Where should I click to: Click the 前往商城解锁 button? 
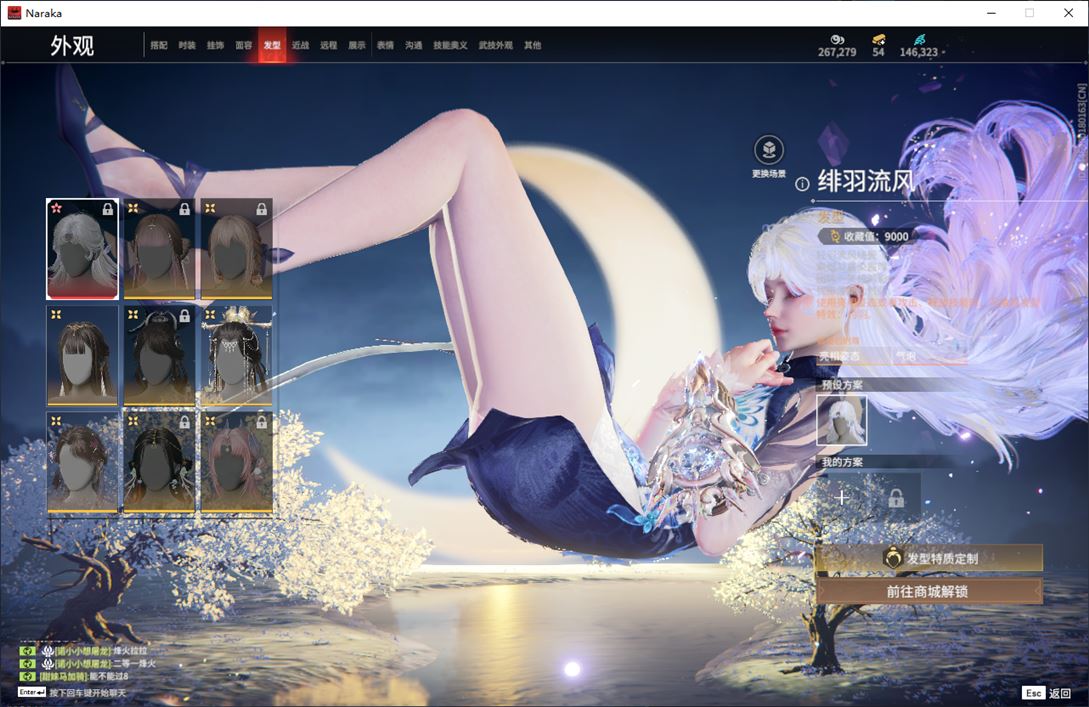(929, 592)
